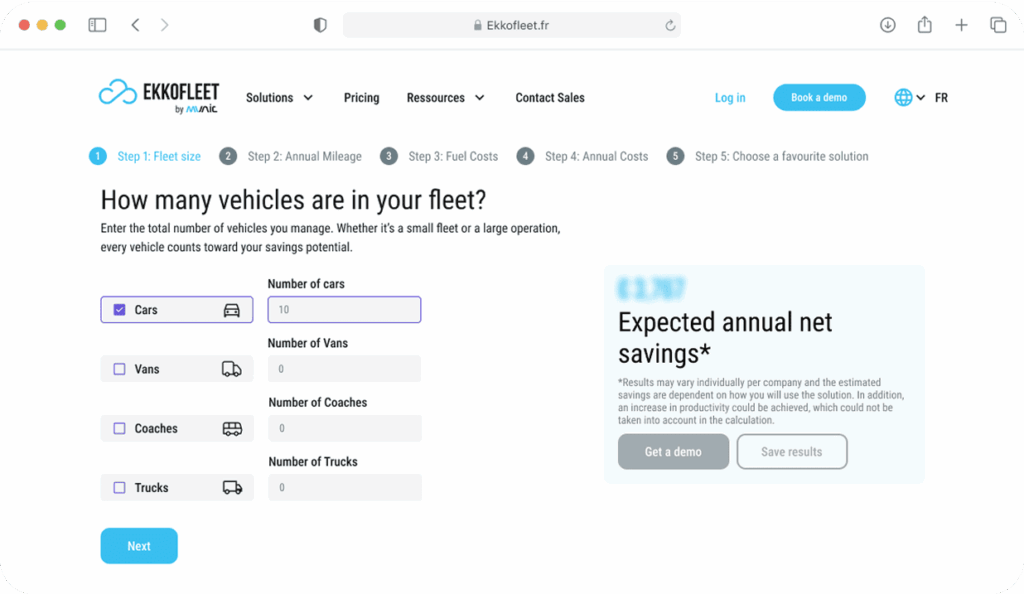This screenshot has height=594, width=1024.
Task: Tick the Coaches checkbox
Action: coord(120,428)
